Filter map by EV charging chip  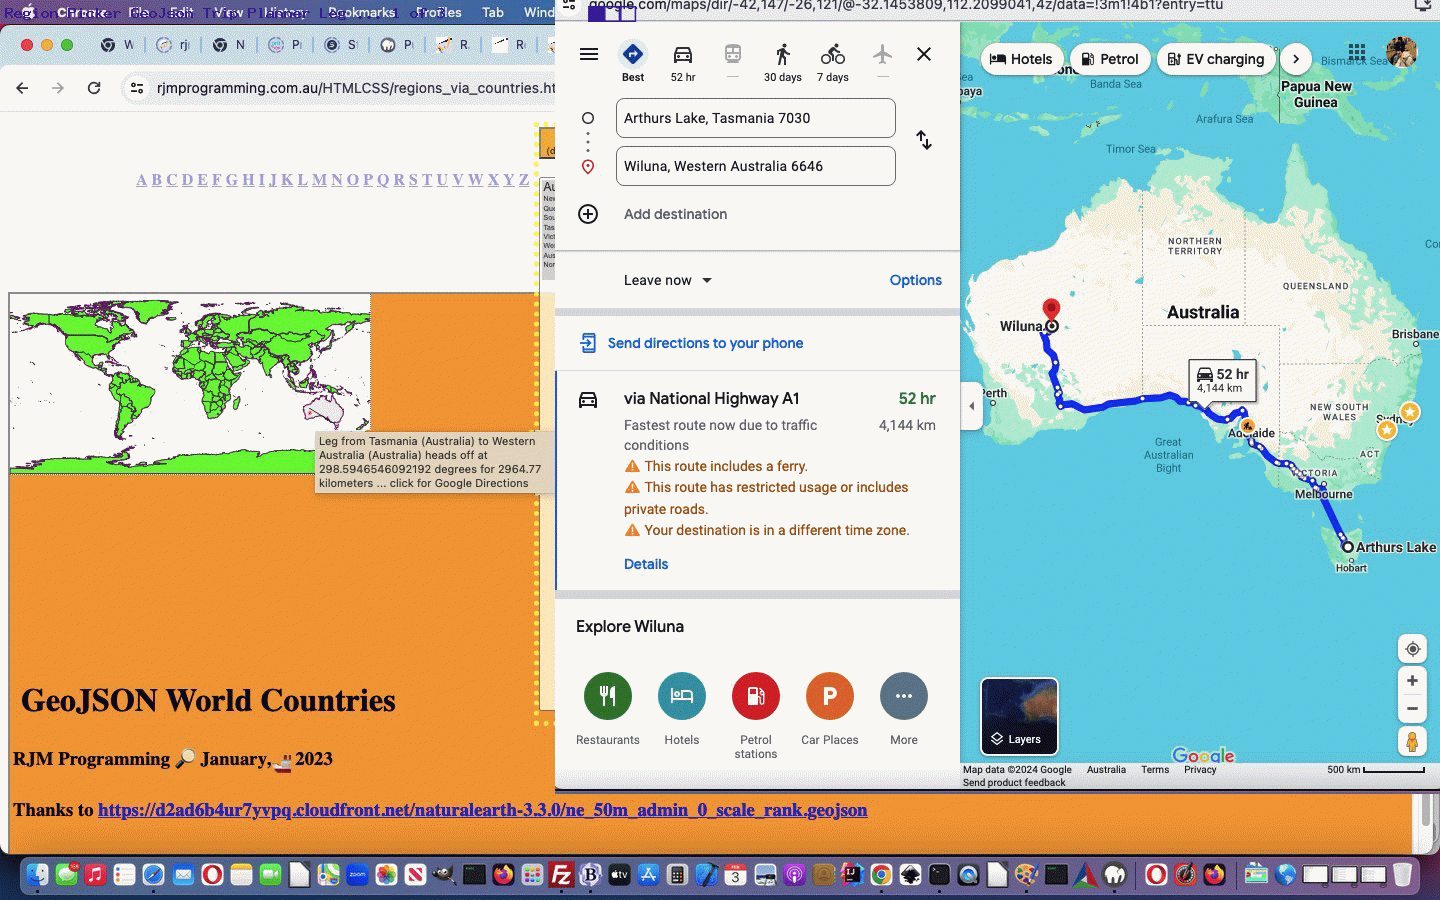pos(1216,59)
